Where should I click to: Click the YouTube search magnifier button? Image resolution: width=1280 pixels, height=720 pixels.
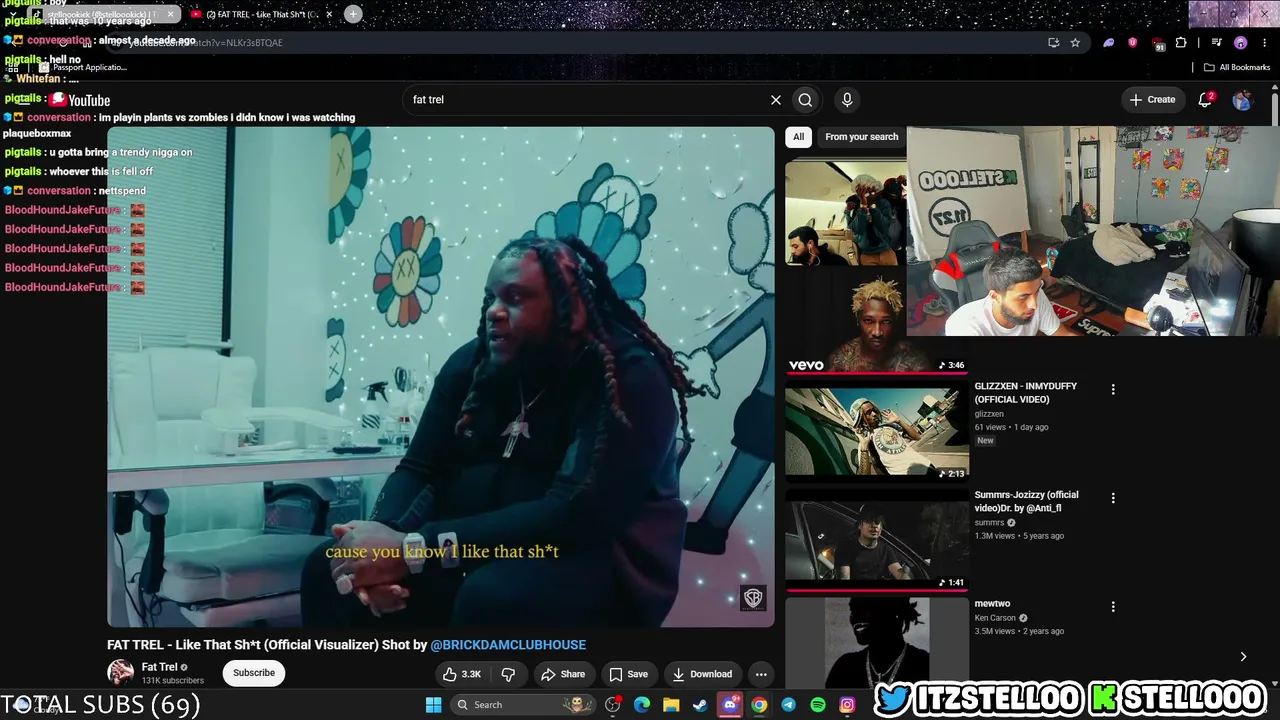pos(805,100)
